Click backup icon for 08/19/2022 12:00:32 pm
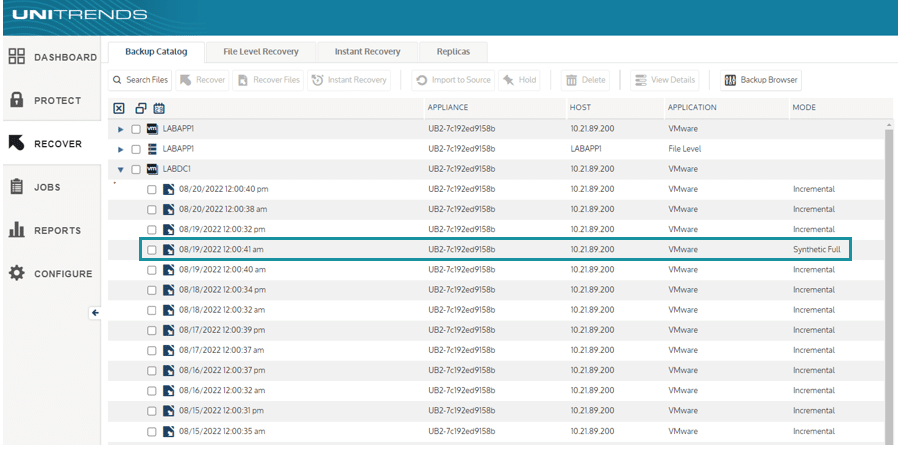902x450 pixels. pos(168,230)
